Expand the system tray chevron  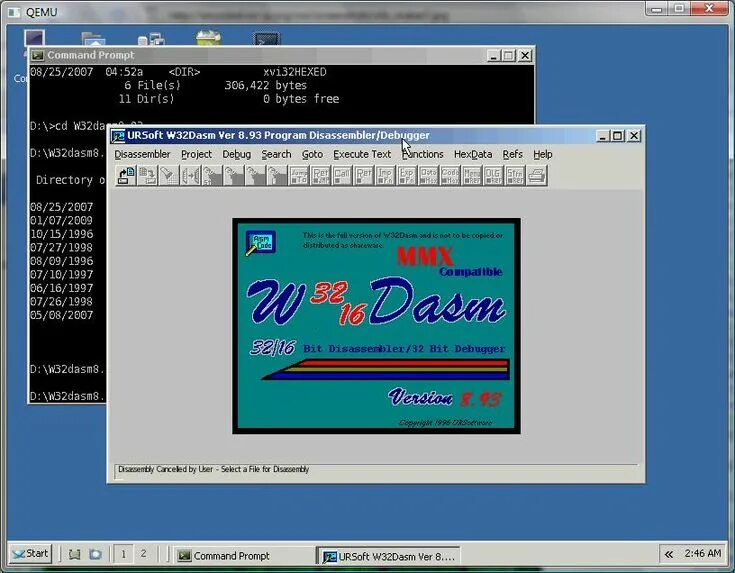coord(669,555)
